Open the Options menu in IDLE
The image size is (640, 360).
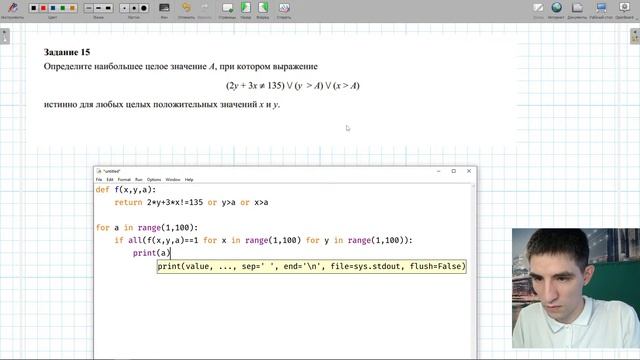pos(154,180)
